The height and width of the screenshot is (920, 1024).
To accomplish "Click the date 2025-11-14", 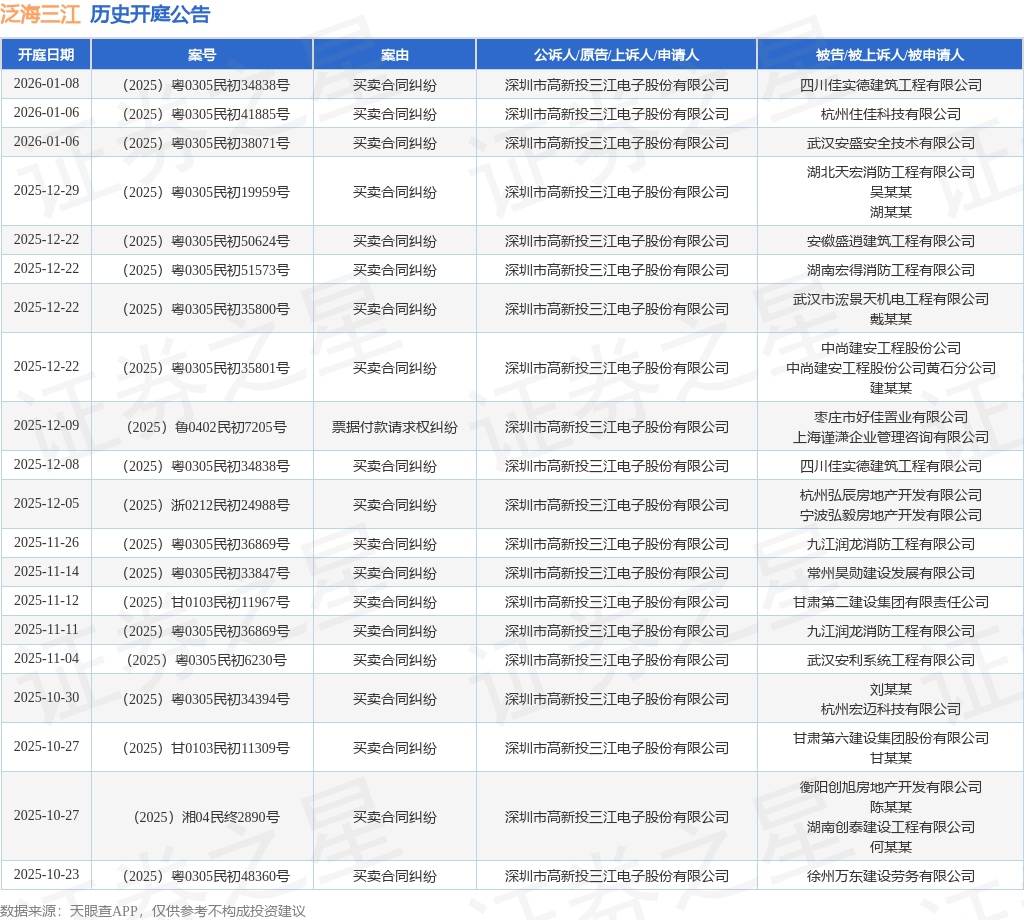I will [46, 571].
